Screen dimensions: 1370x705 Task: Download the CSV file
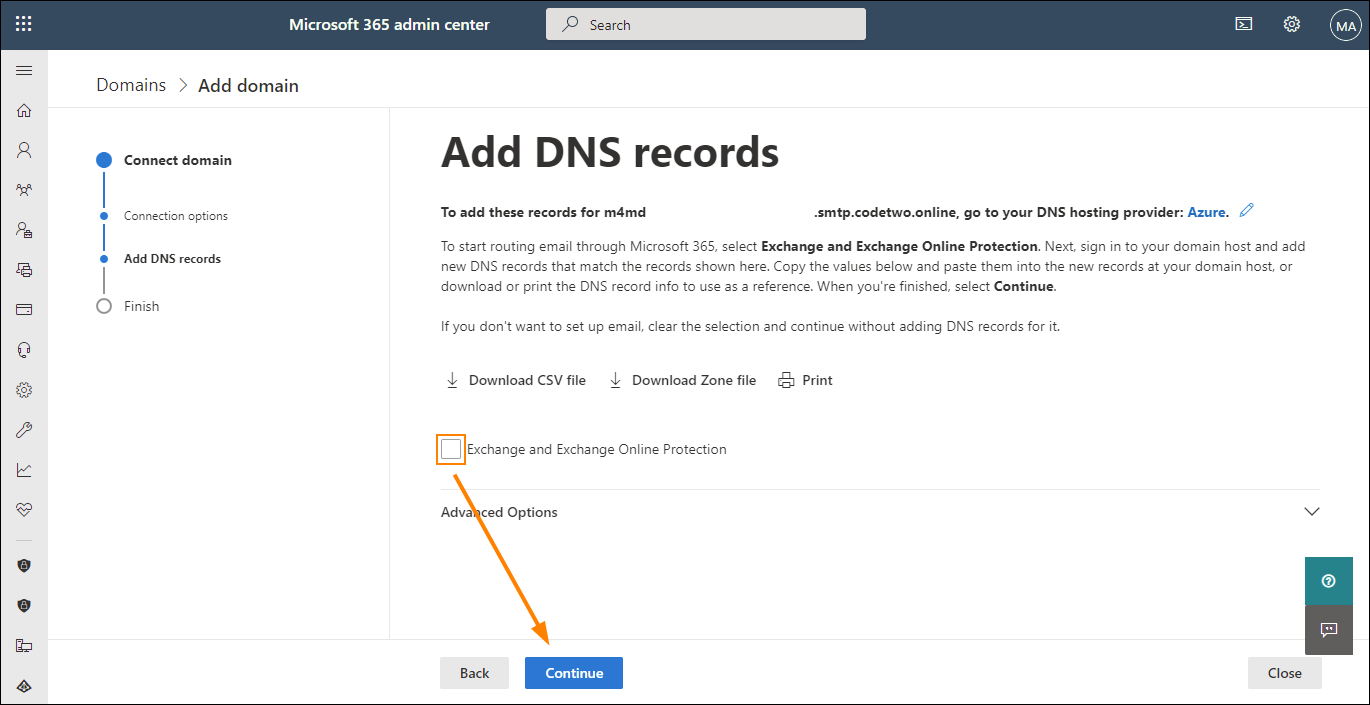click(515, 380)
